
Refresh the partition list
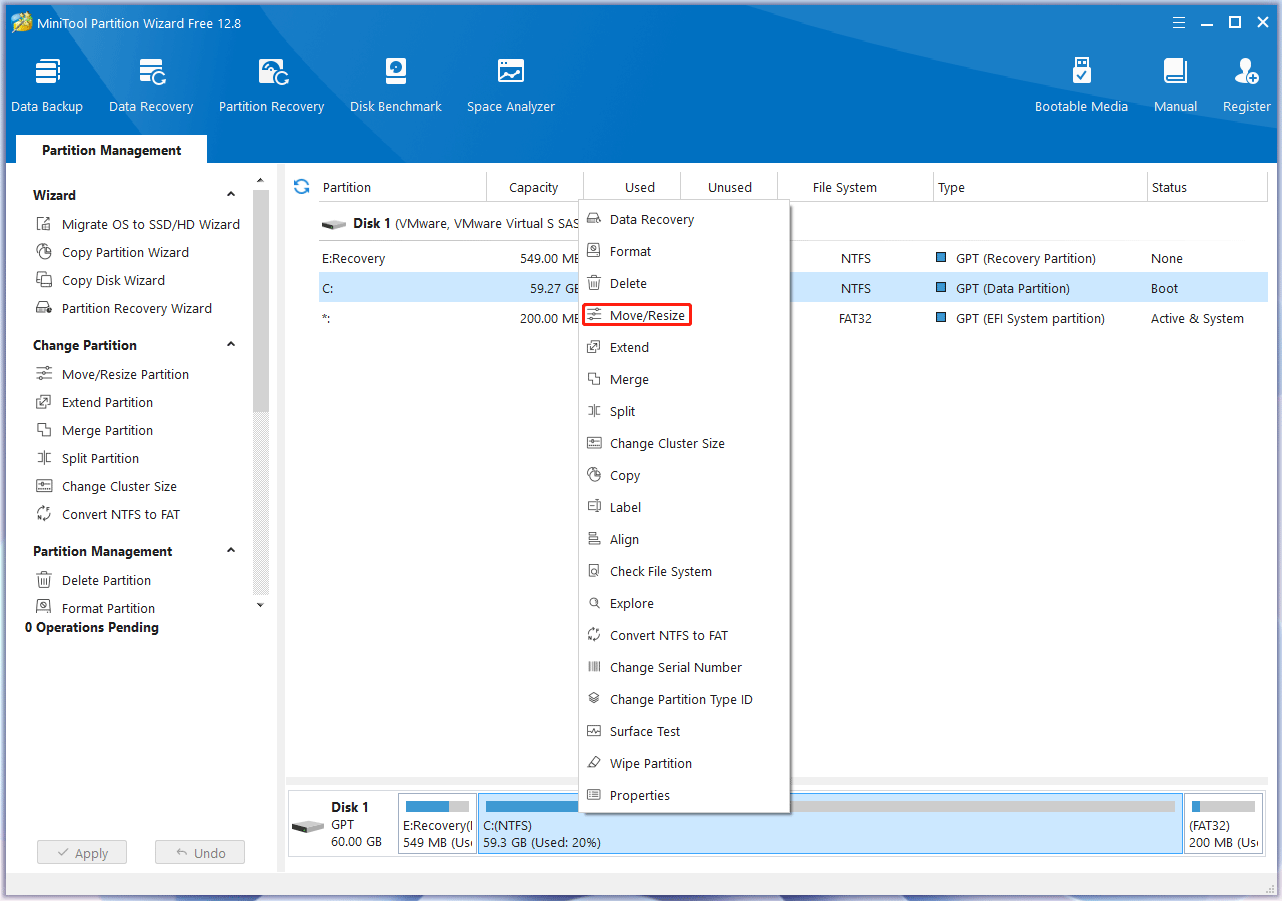301,187
